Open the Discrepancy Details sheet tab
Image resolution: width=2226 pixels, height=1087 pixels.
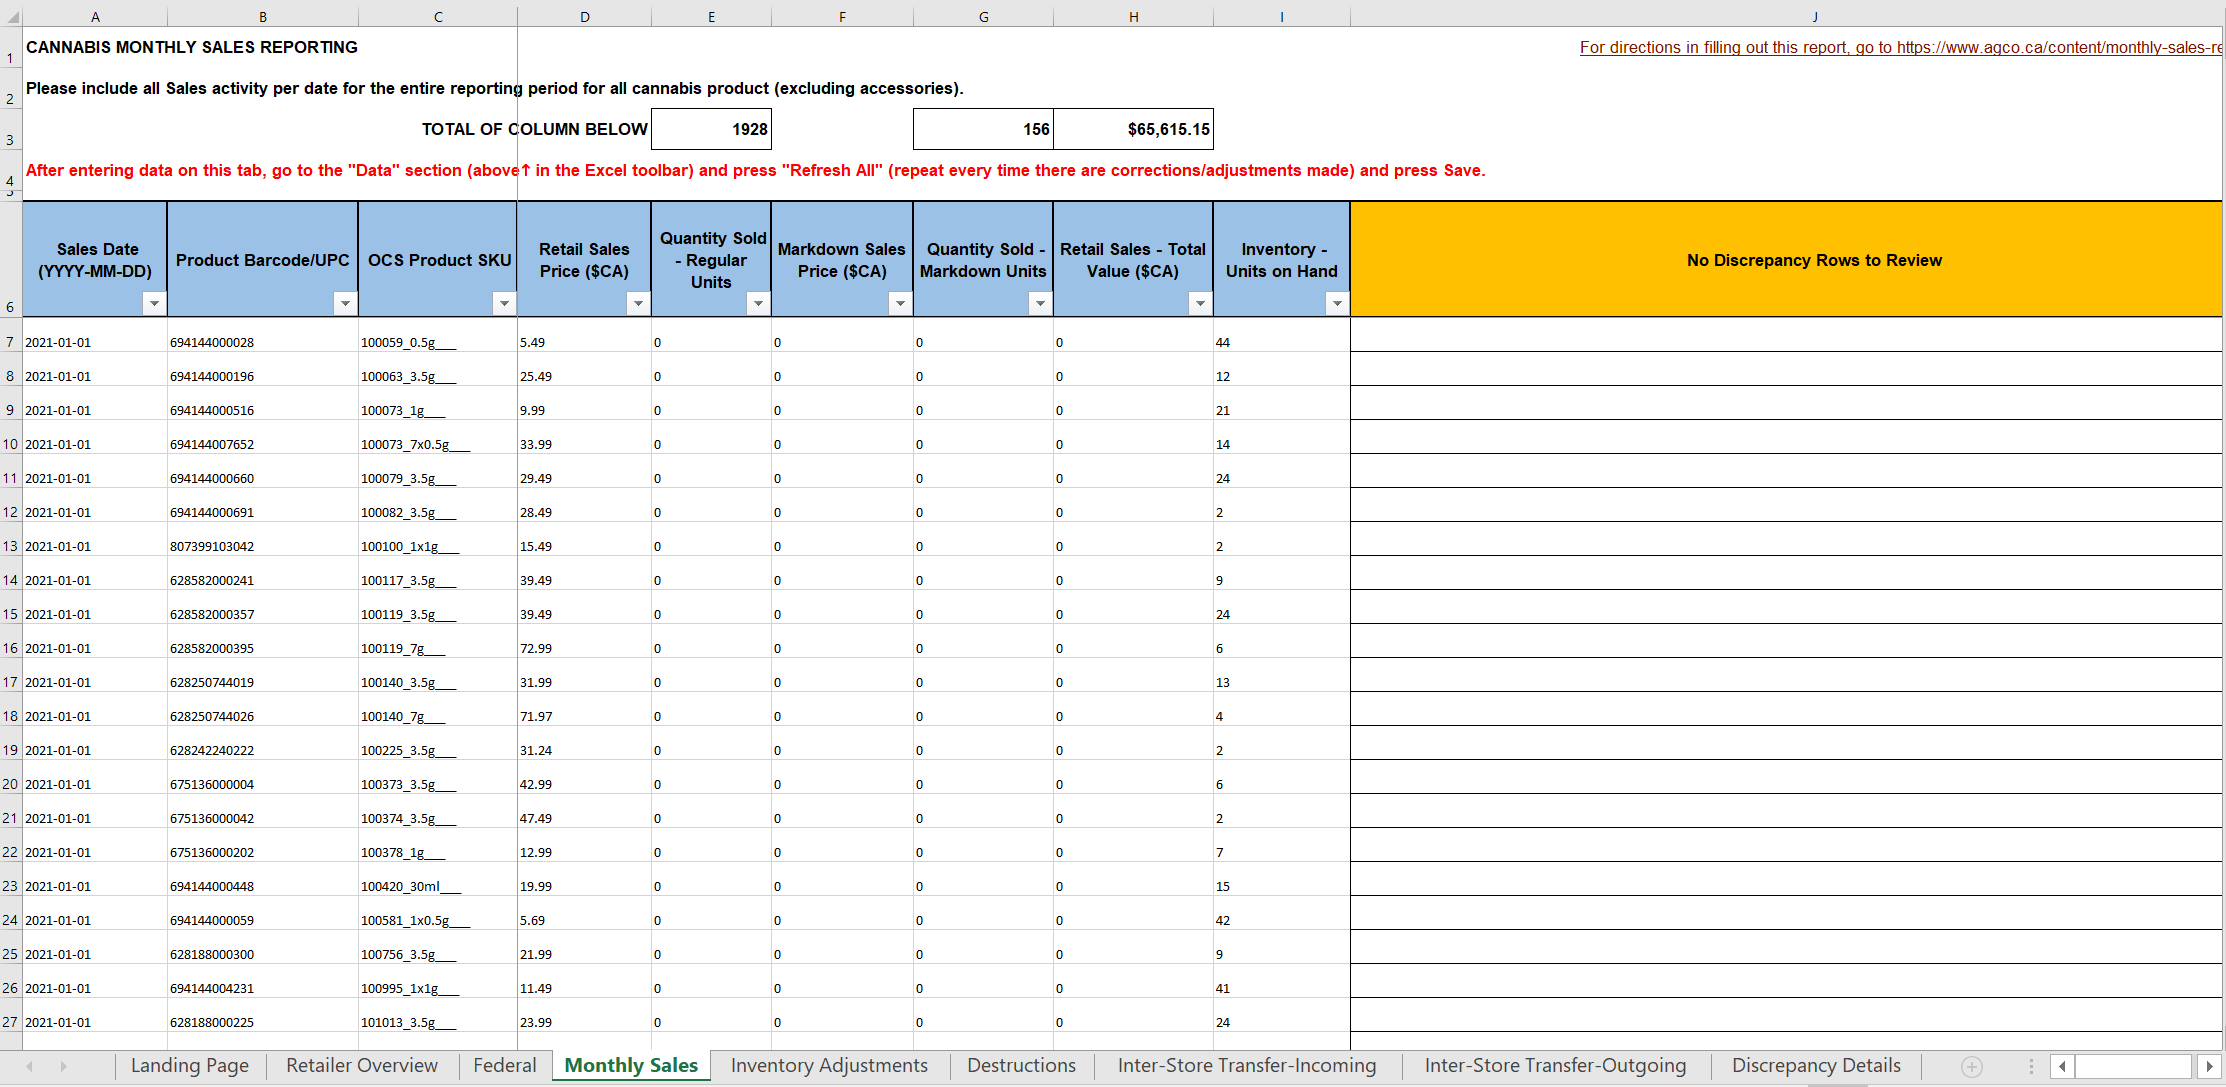tap(1815, 1066)
